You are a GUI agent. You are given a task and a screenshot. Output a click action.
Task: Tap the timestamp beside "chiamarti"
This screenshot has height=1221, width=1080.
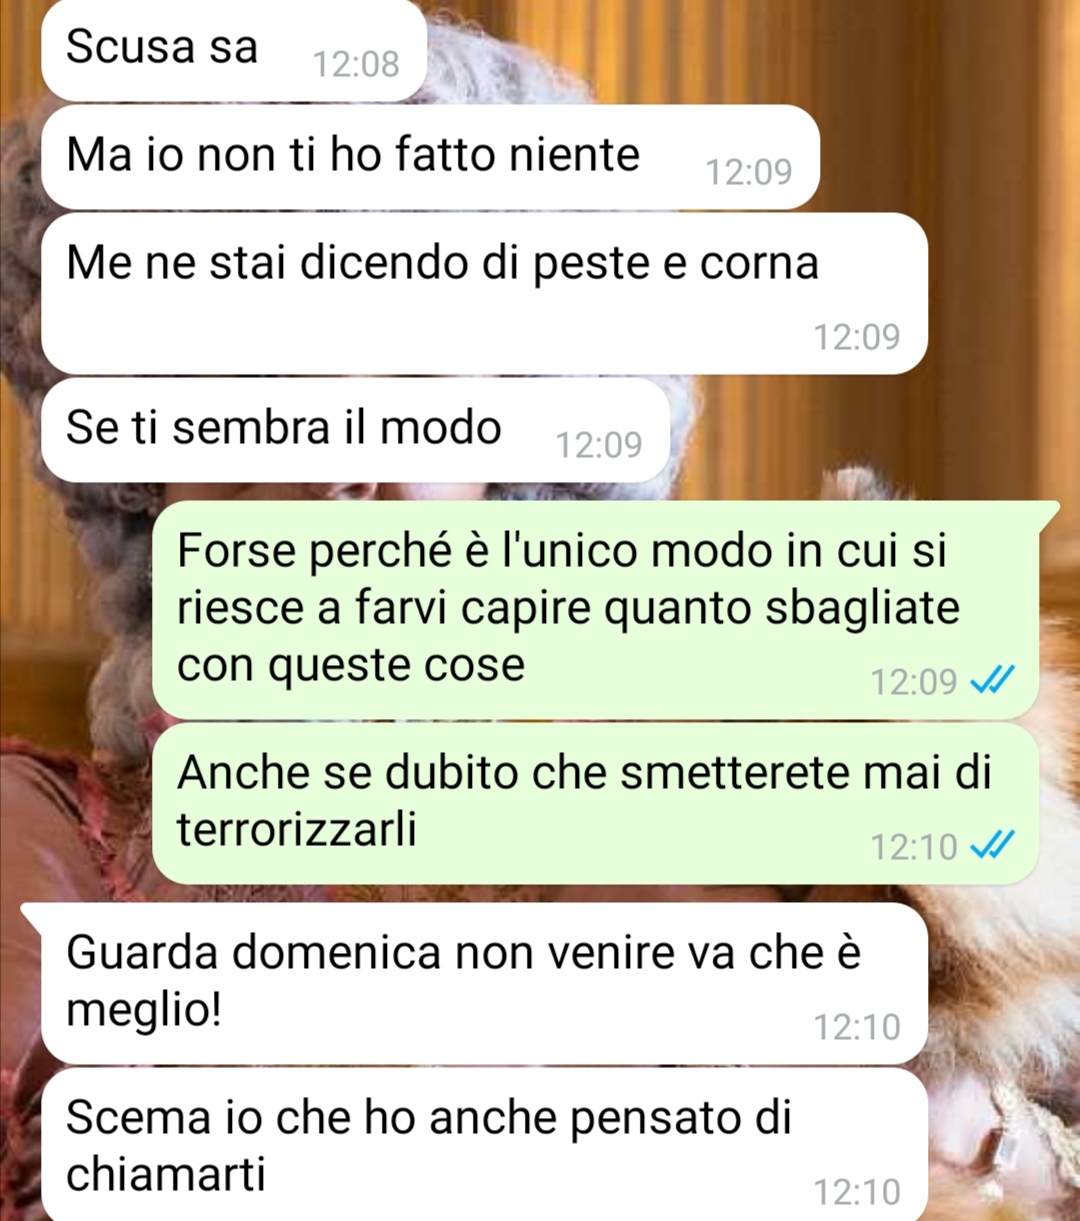[857, 1192]
